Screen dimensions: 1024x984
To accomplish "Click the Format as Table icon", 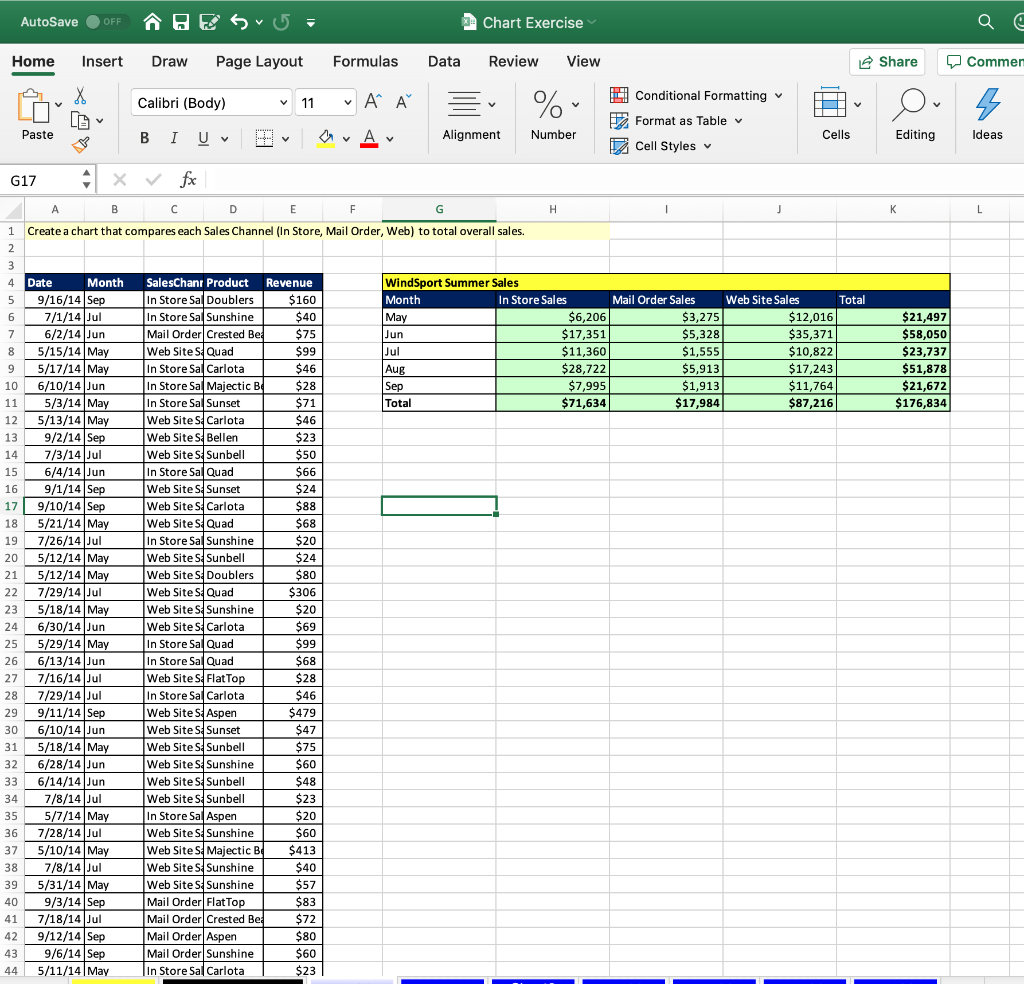I will pyautogui.click(x=622, y=120).
